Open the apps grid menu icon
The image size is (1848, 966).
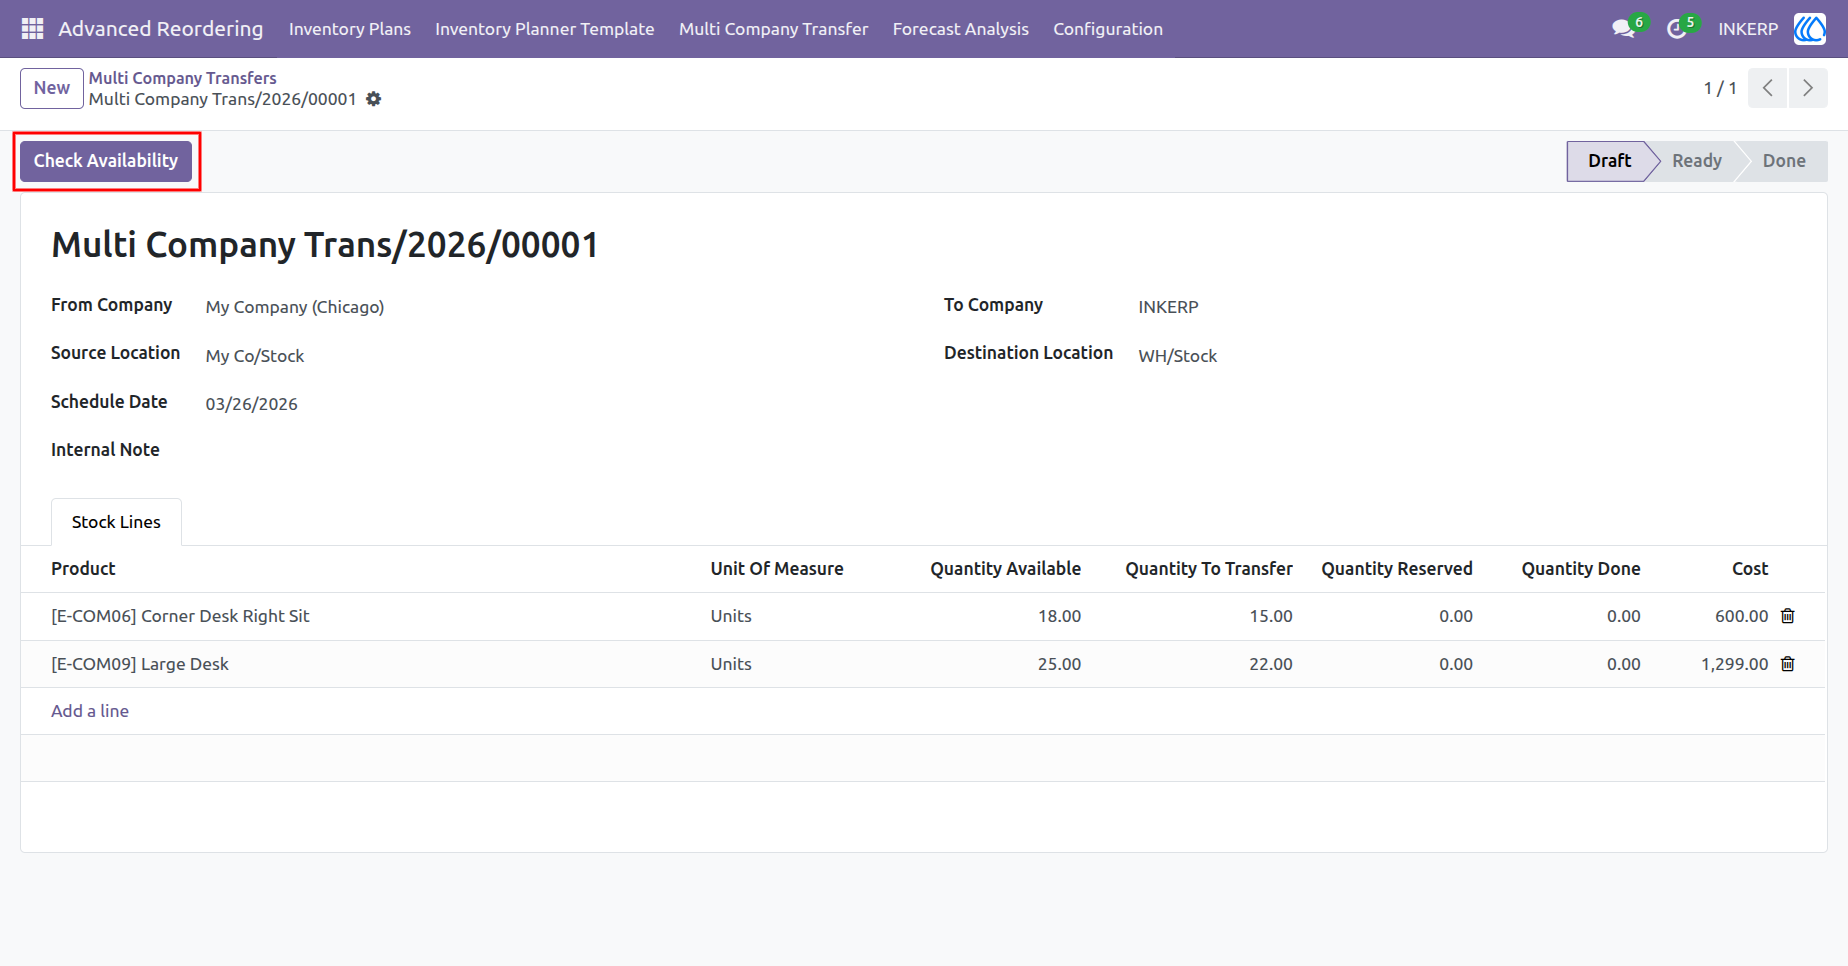pyautogui.click(x=32, y=29)
